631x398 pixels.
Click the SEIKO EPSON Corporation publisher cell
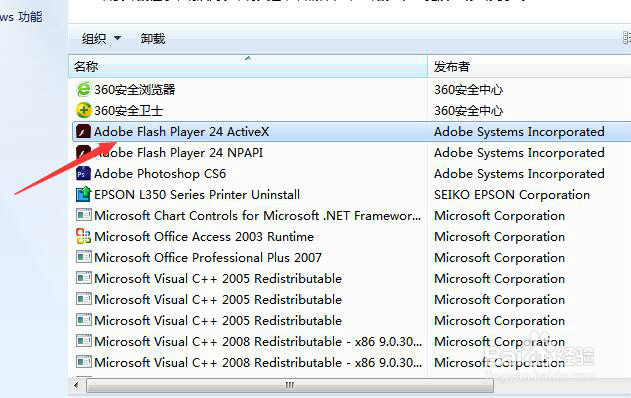pyautogui.click(x=512, y=195)
